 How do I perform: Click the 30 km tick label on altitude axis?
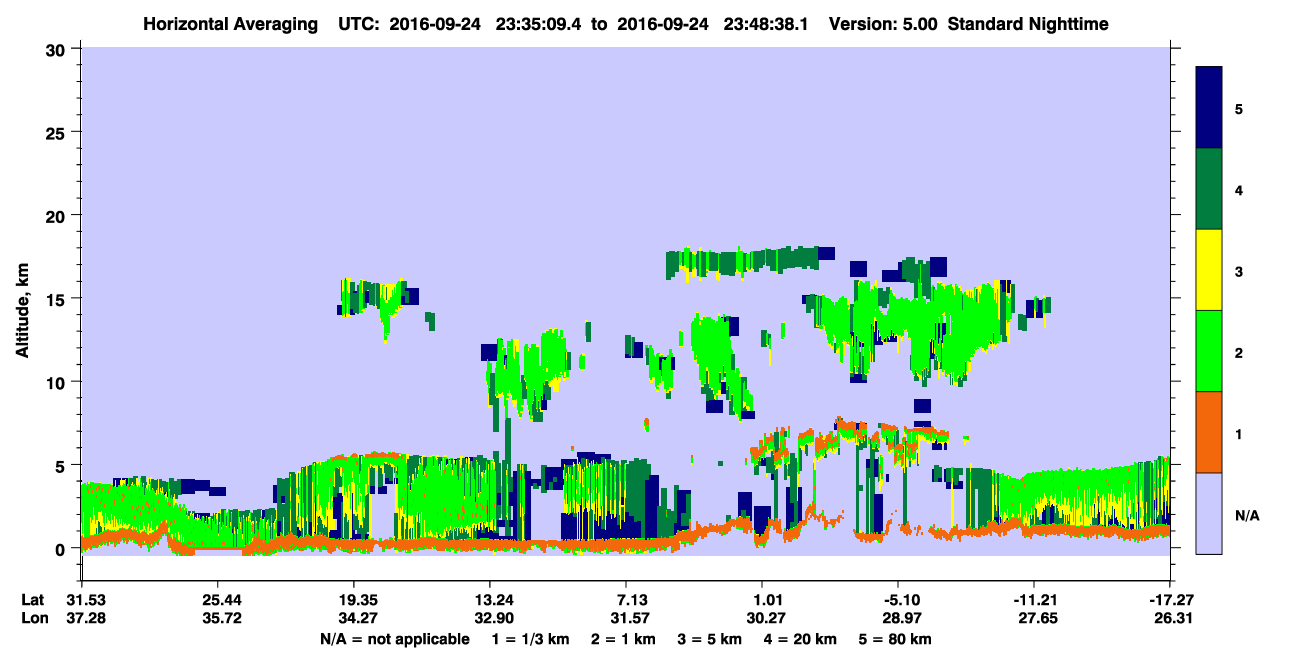click(57, 48)
